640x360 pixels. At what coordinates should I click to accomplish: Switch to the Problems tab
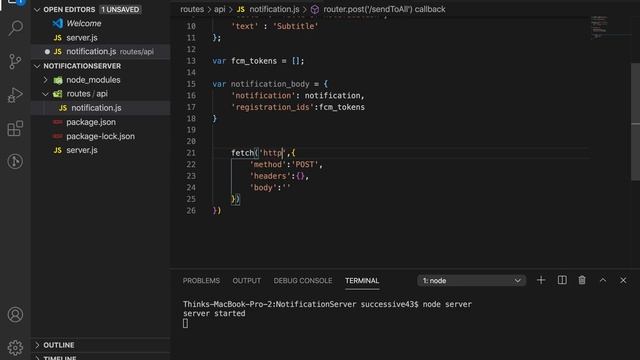click(201, 280)
